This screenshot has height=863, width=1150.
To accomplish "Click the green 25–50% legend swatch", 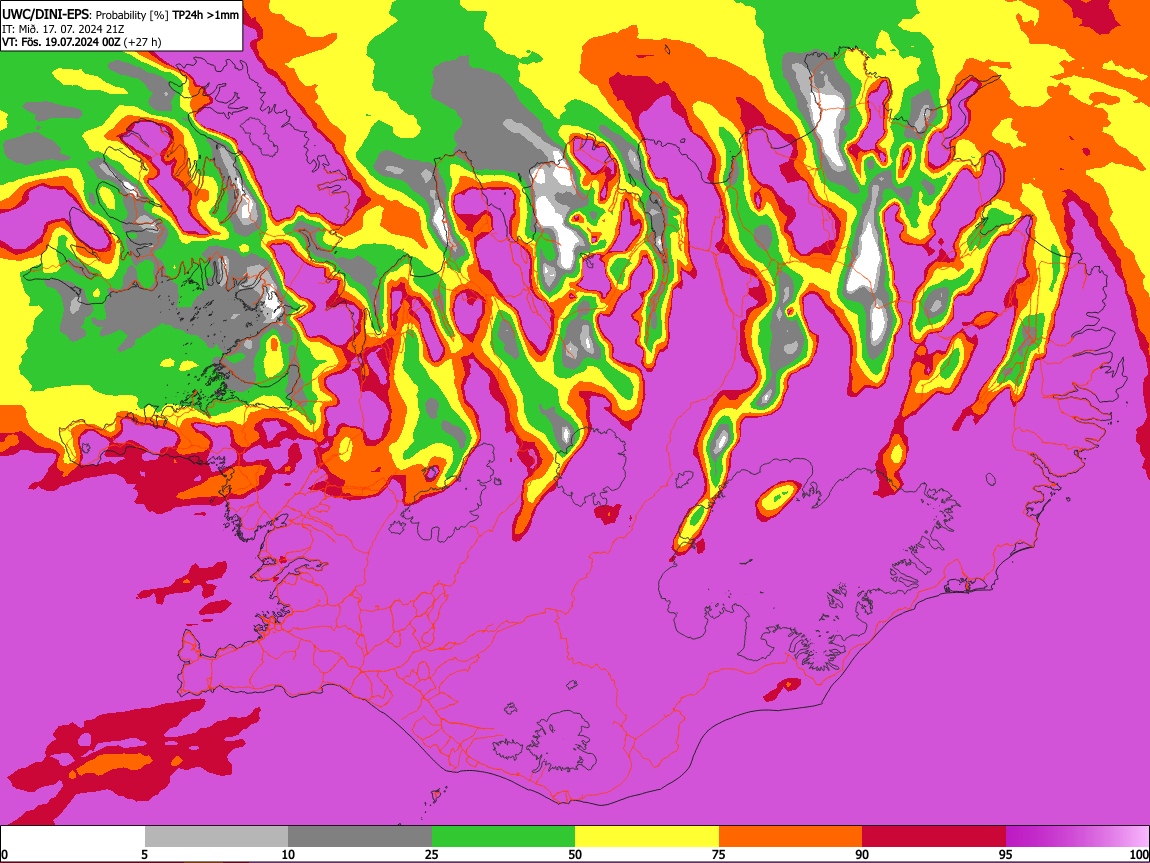I will [x=503, y=837].
